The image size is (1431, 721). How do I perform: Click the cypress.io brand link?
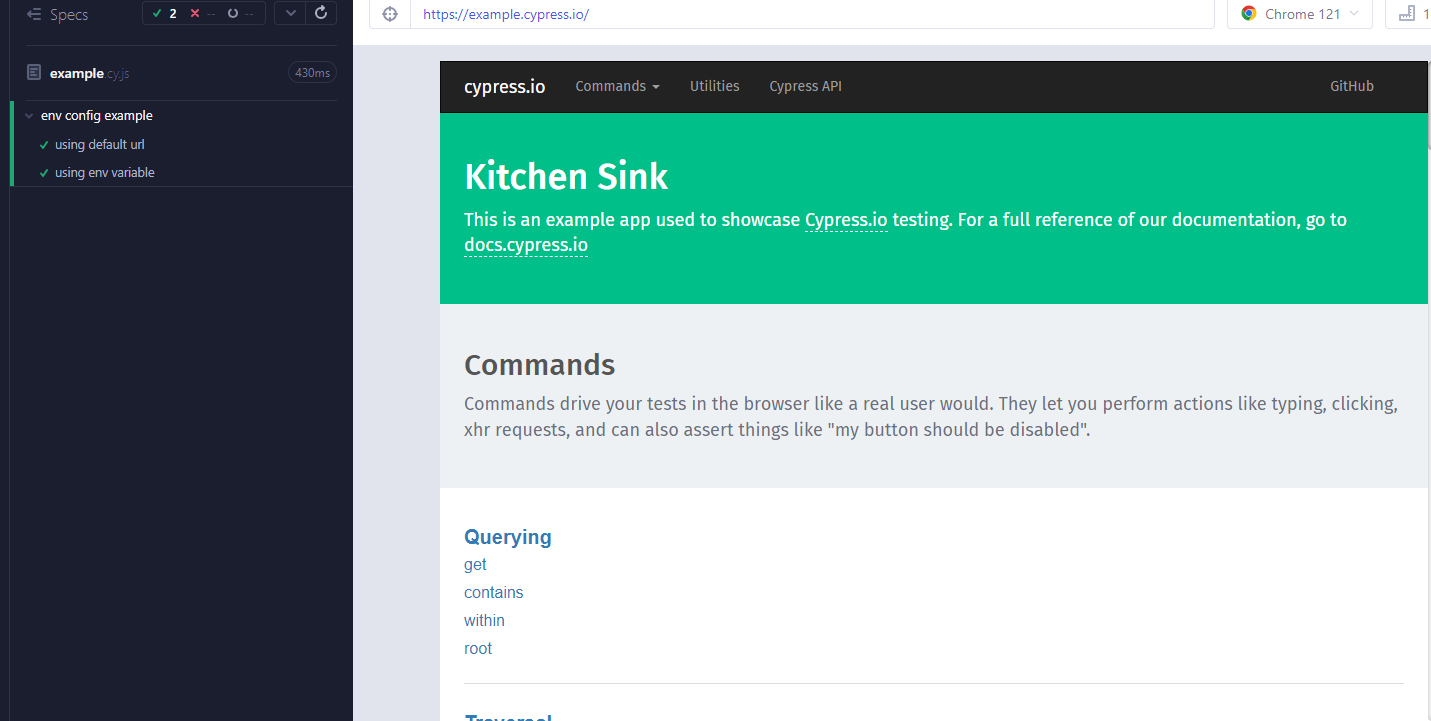pyautogui.click(x=505, y=87)
